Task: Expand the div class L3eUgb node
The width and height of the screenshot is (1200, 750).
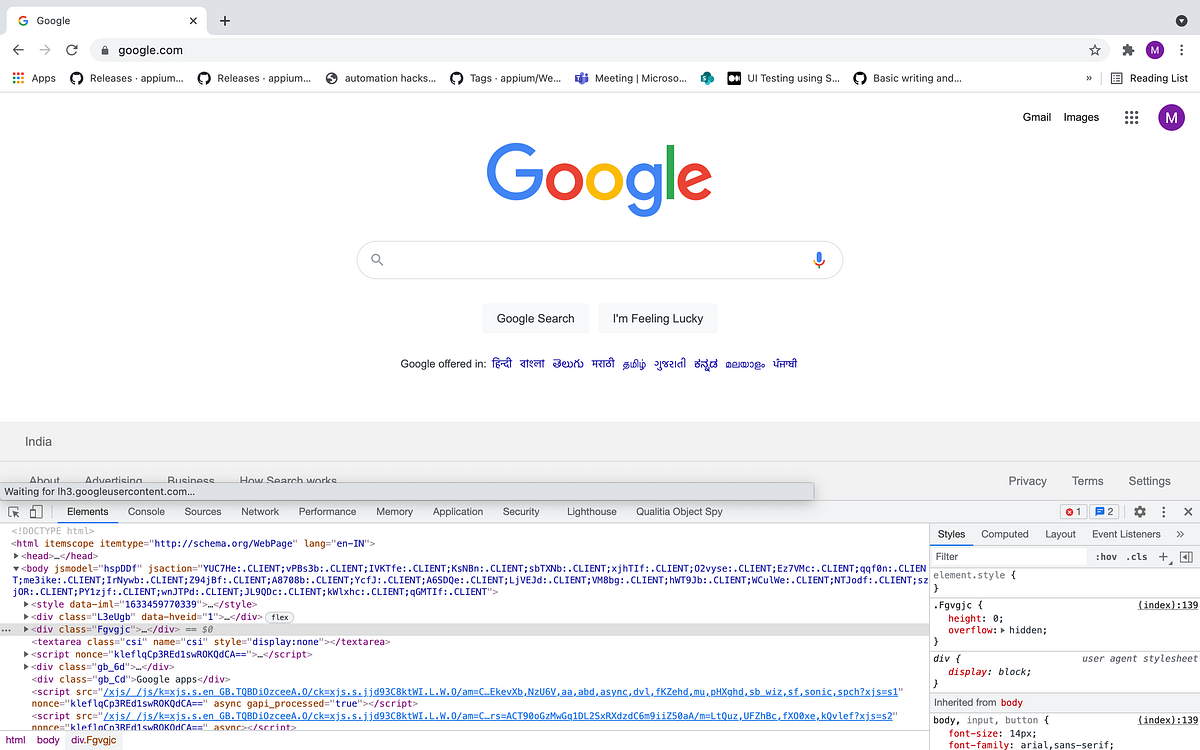Action: (27, 617)
